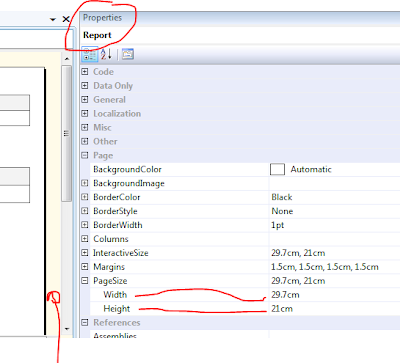Click design pane scrollbar up arrow
The height and width of the screenshot is (363, 400).
[x=67, y=59]
